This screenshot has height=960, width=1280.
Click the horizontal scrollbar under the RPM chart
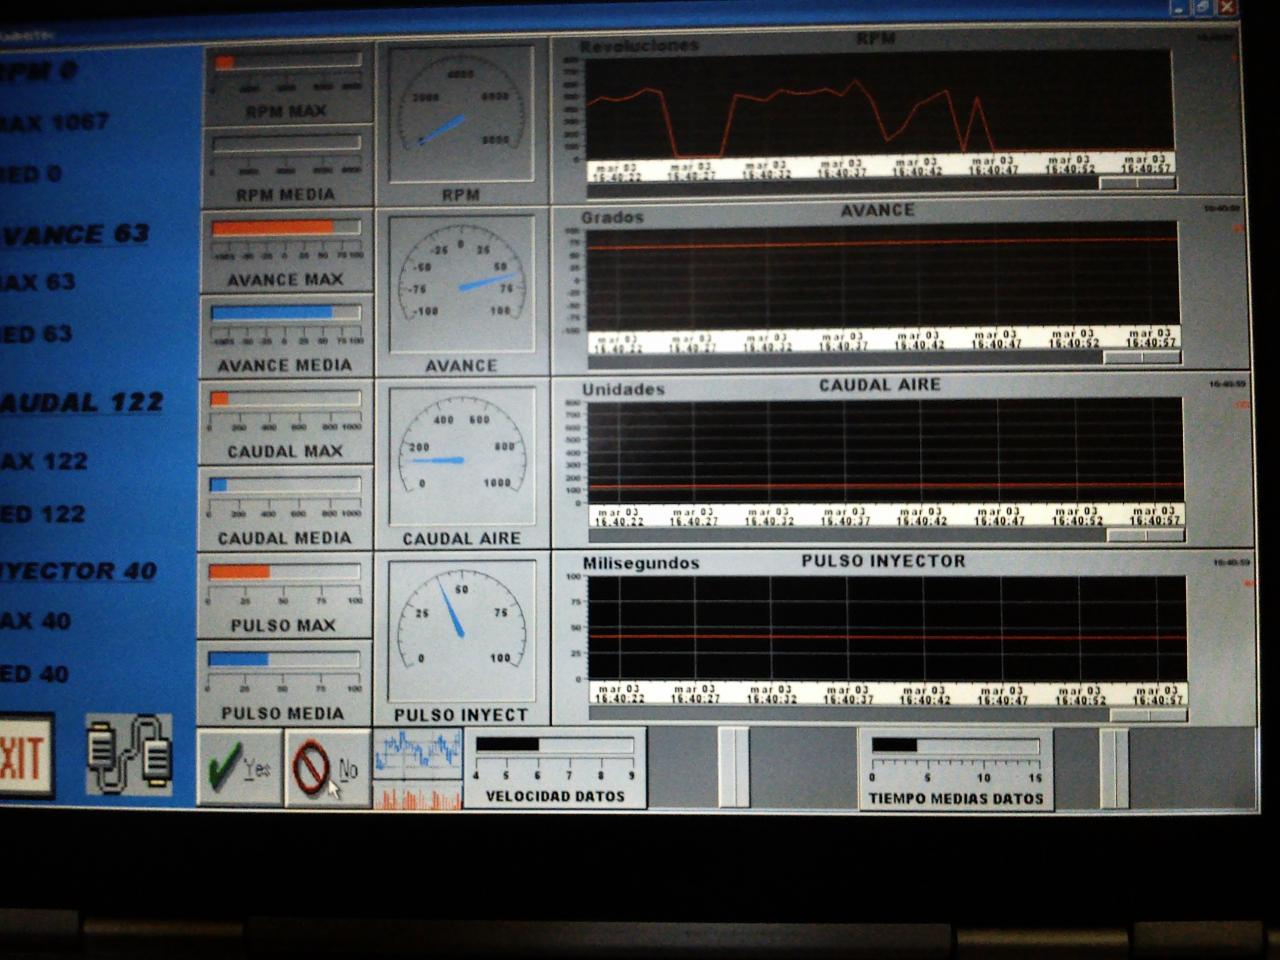[880, 184]
